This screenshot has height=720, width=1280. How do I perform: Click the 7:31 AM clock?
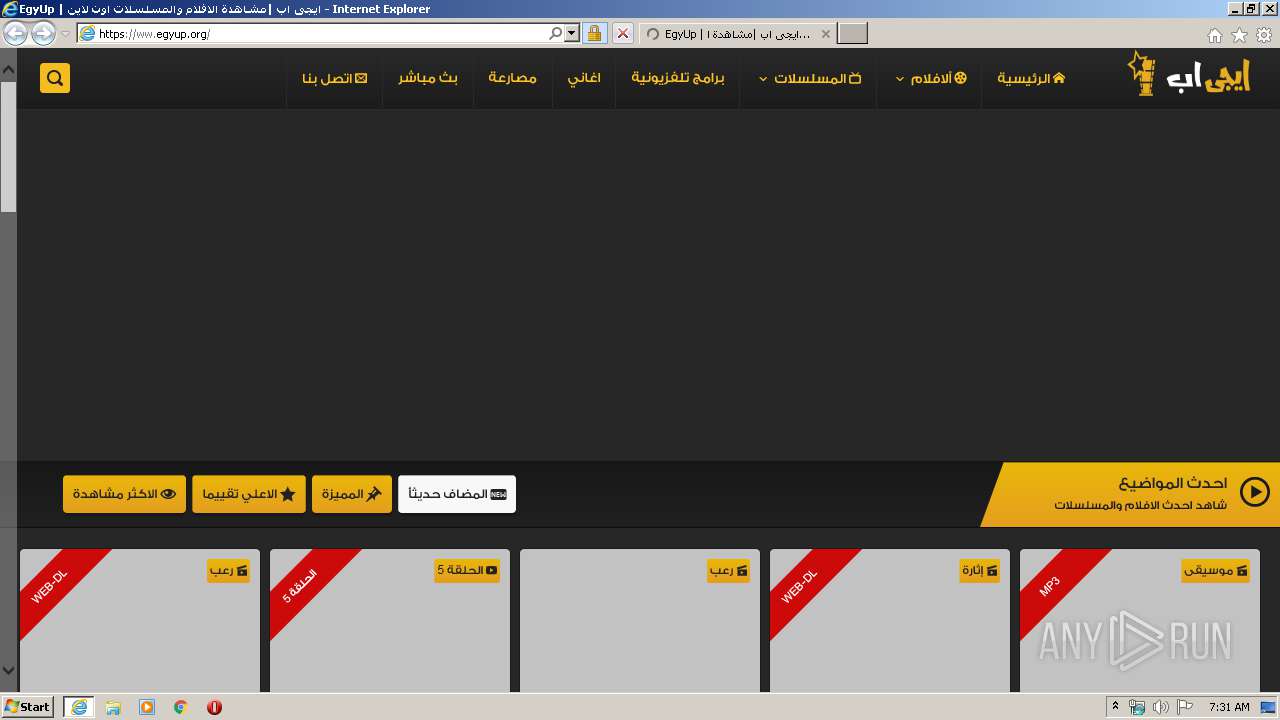click(1229, 707)
